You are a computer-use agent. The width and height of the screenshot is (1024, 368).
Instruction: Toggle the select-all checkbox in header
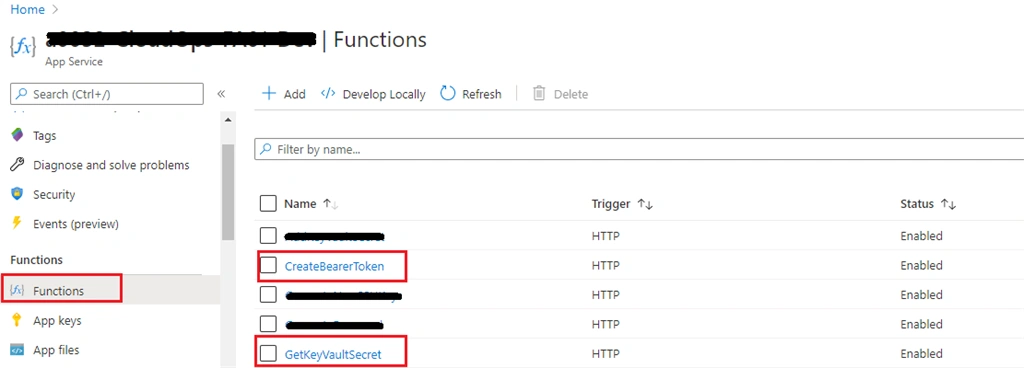tap(268, 204)
